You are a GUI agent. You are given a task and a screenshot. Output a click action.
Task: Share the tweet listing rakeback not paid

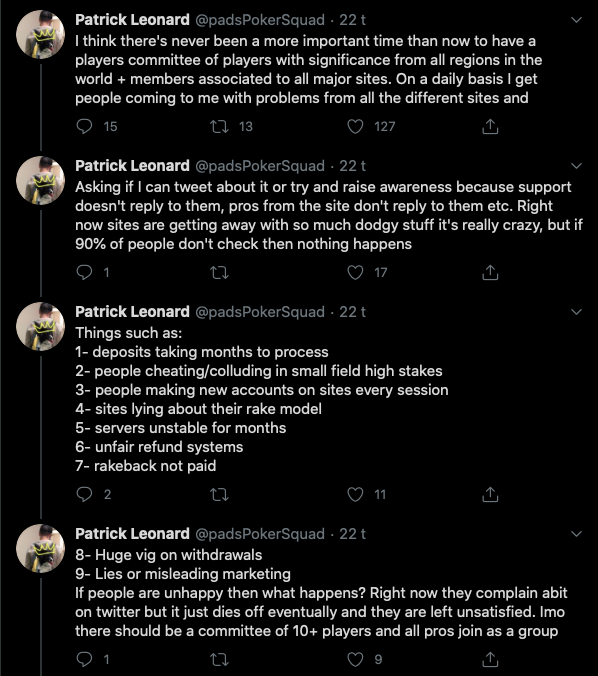tap(490, 494)
